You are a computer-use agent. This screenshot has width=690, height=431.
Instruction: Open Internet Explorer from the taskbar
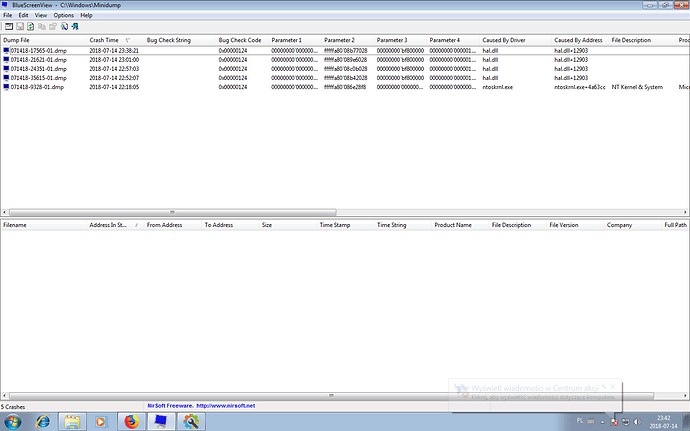[44, 421]
